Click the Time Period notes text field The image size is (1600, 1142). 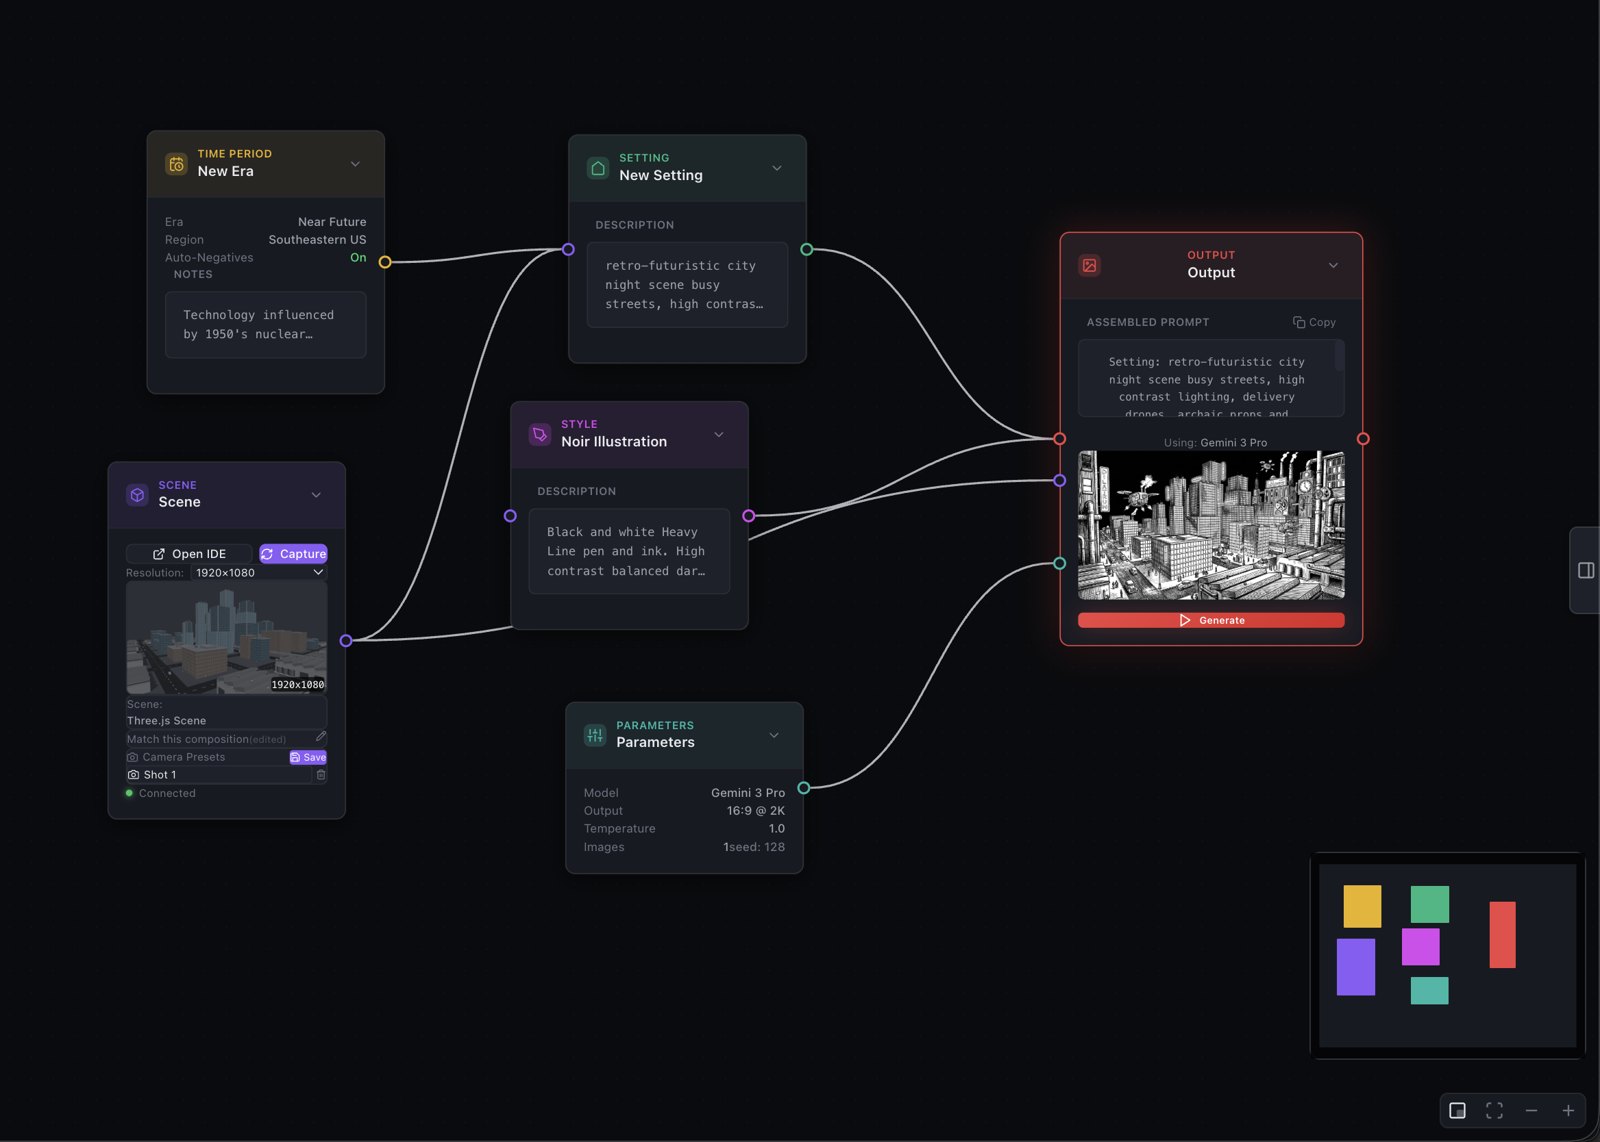coord(265,325)
